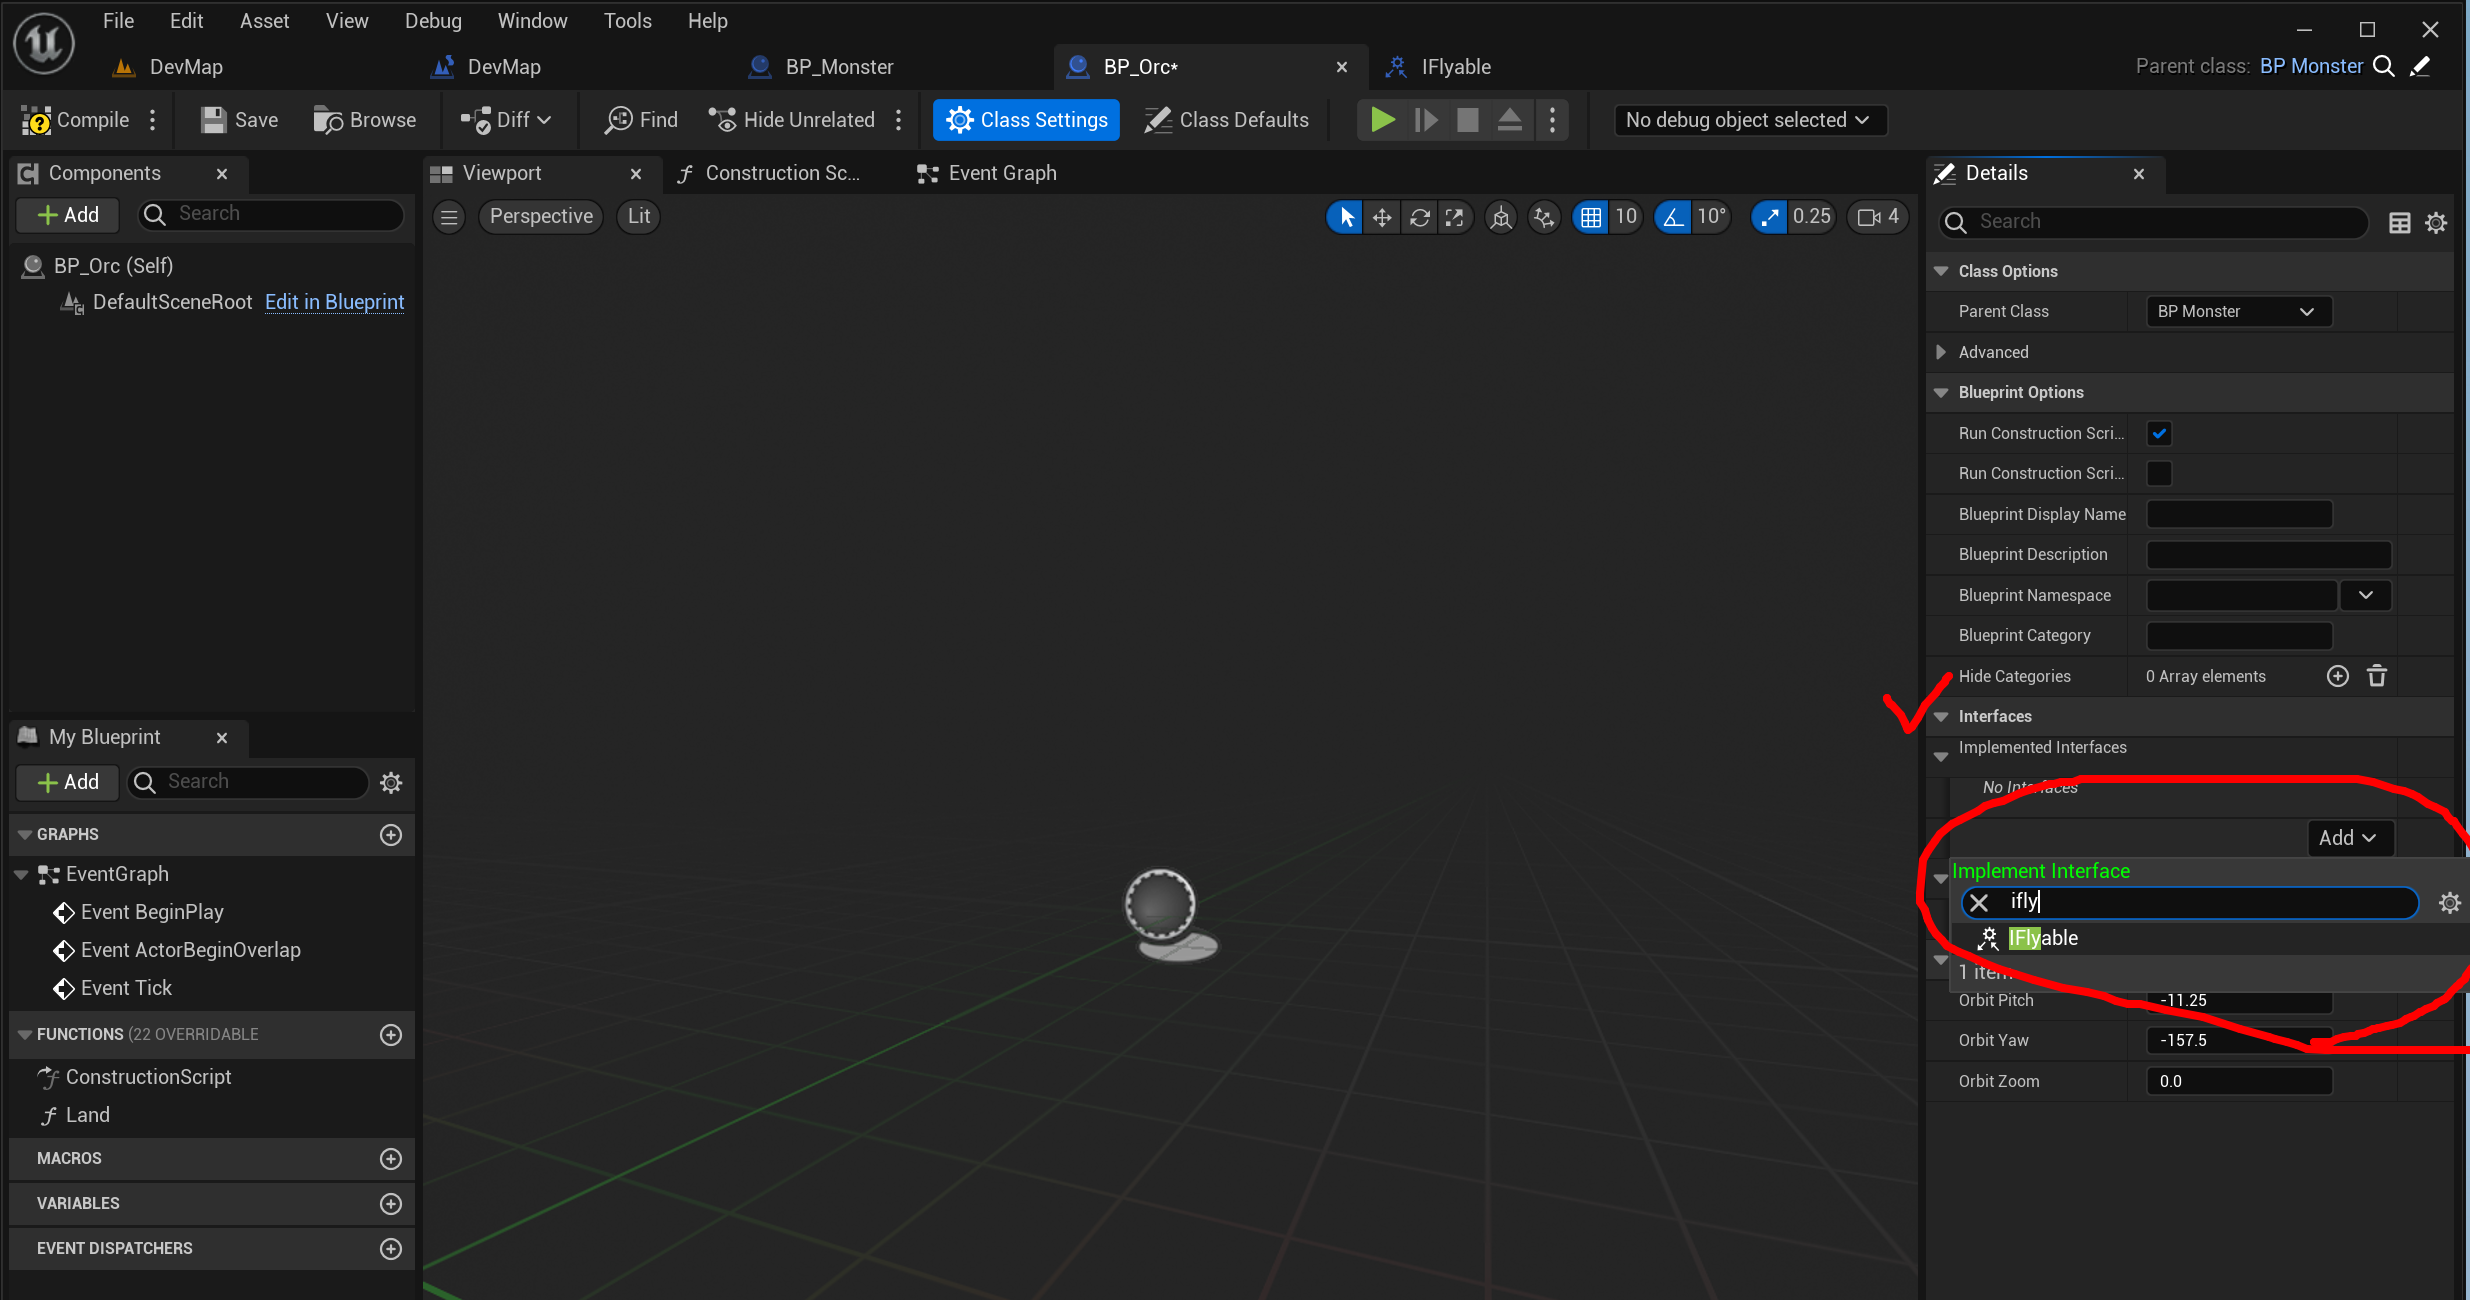This screenshot has width=2470, height=1300.
Task: Open Find in blueprint
Action: coord(642,120)
